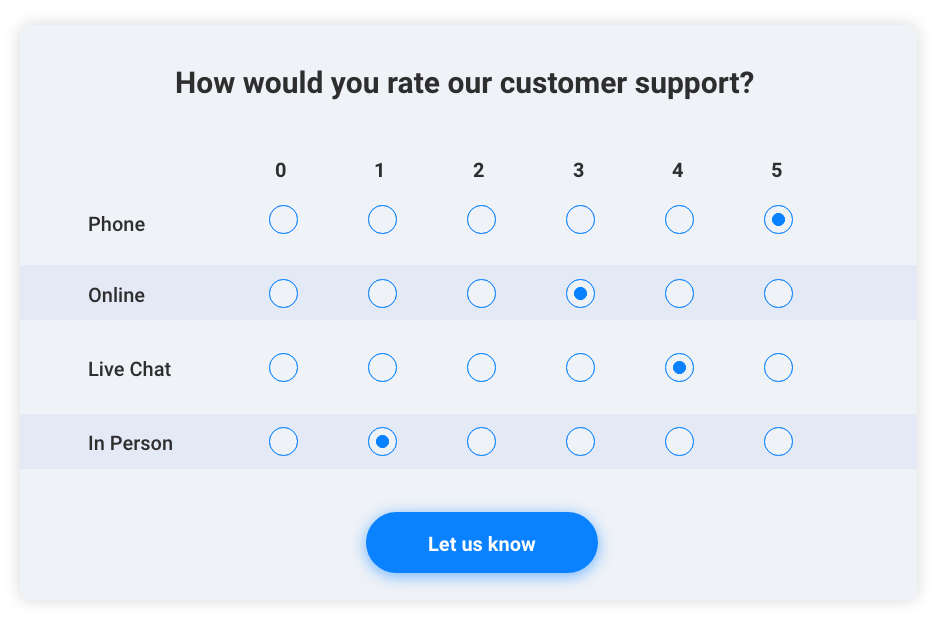Click the selected 5 rating for Phone
The height and width of the screenshot is (636, 949).
778,220
